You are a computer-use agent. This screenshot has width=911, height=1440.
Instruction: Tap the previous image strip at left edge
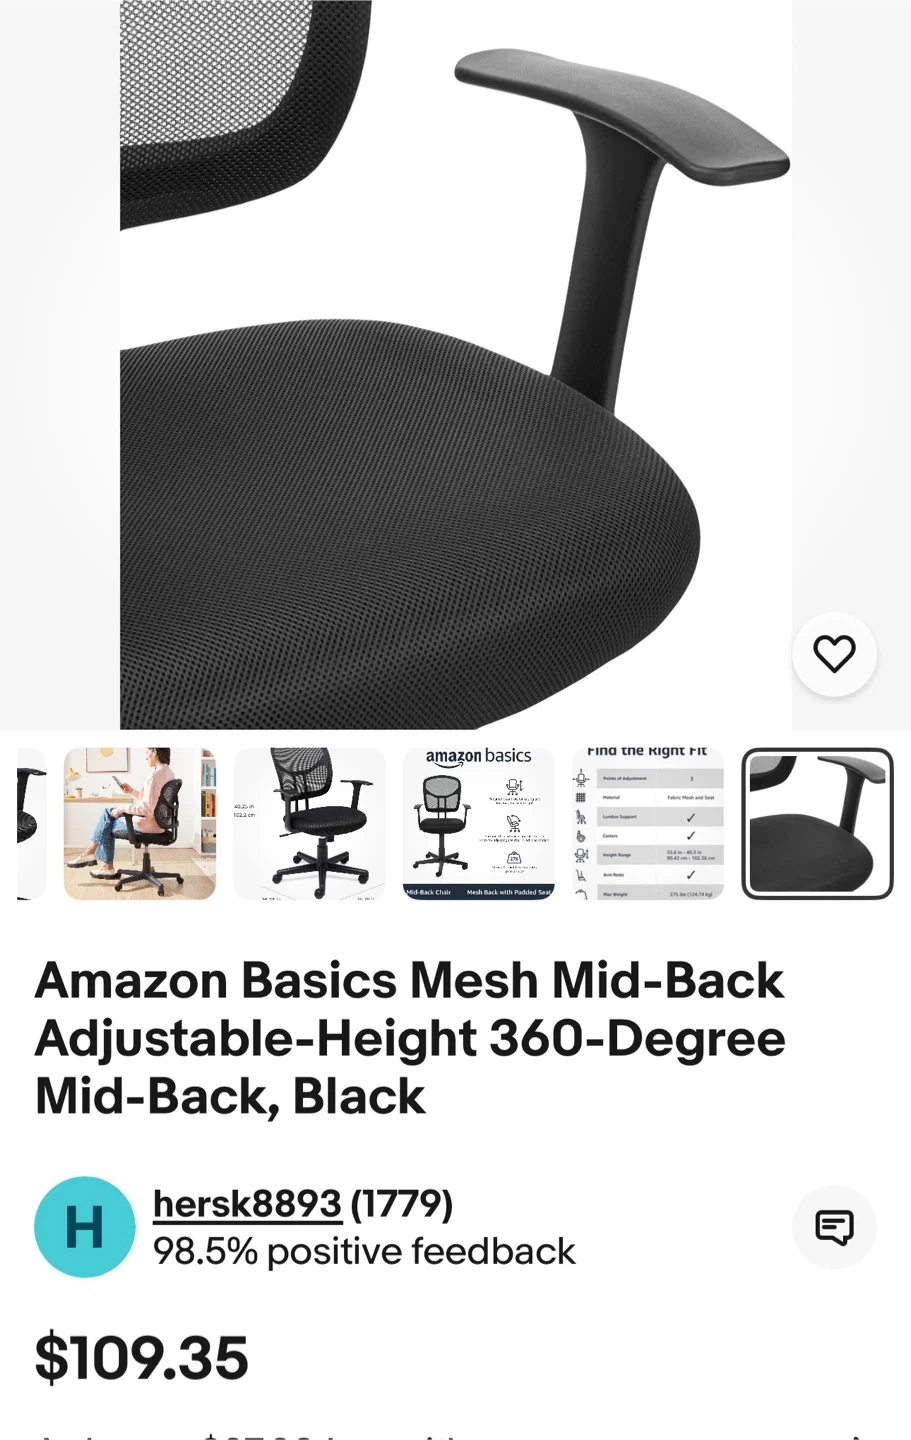(60, 365)
